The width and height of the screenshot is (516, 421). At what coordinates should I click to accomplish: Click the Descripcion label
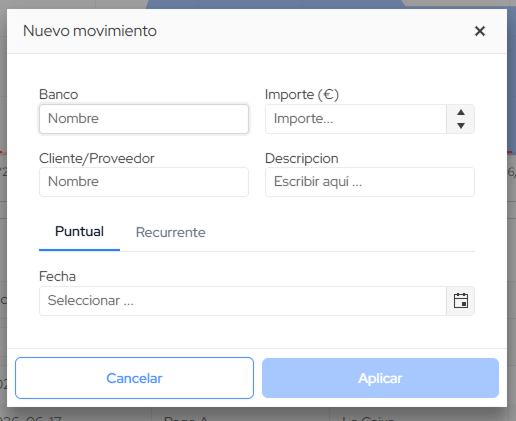302,158
